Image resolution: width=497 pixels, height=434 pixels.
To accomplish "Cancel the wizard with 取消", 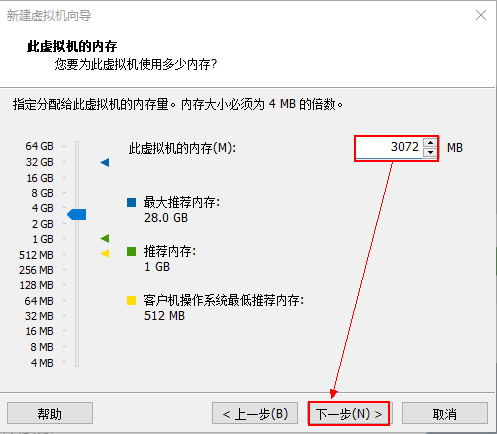I will pyautogui.click(x=445, y=414).
